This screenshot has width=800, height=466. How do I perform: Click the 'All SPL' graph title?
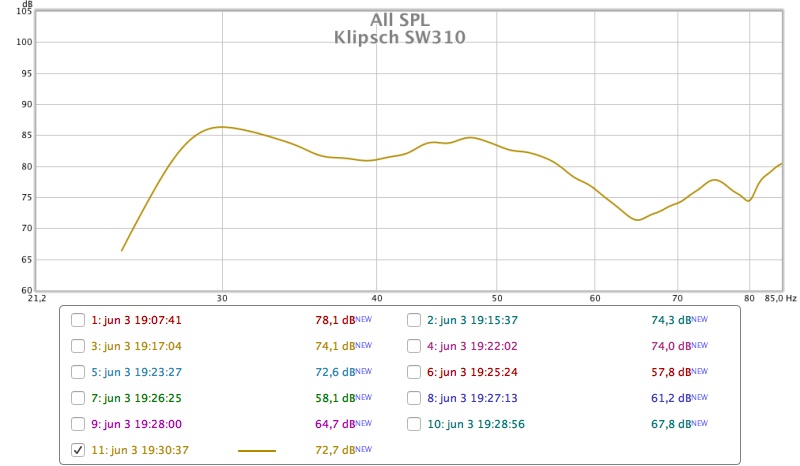(x=399, y=20)
